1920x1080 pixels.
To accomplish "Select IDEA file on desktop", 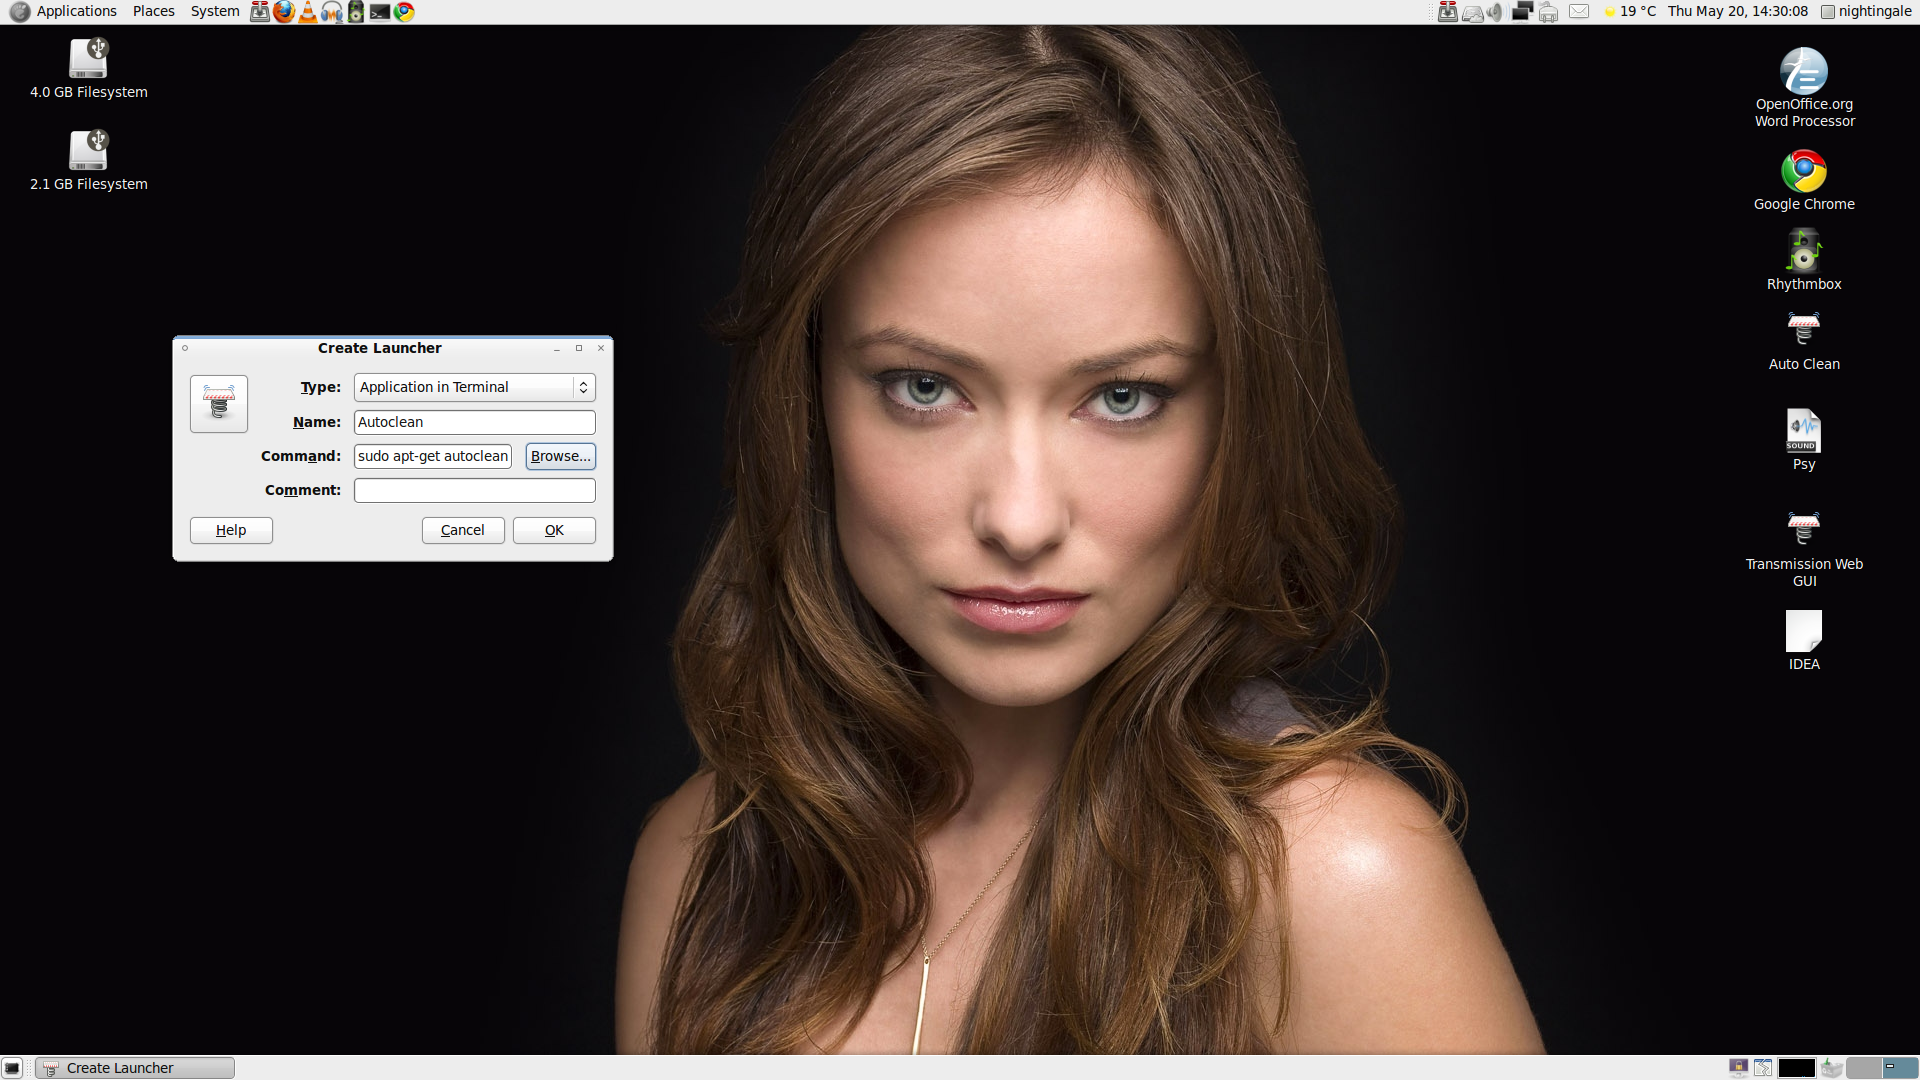I will tap(1804, 640).
